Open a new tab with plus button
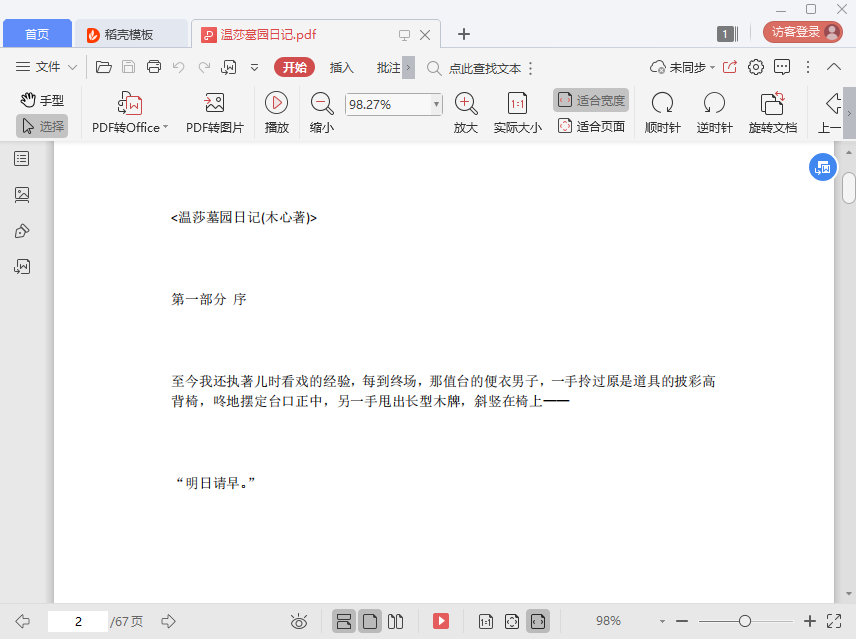Viewport: 856px width, 639px height. [x=463, y=34]
